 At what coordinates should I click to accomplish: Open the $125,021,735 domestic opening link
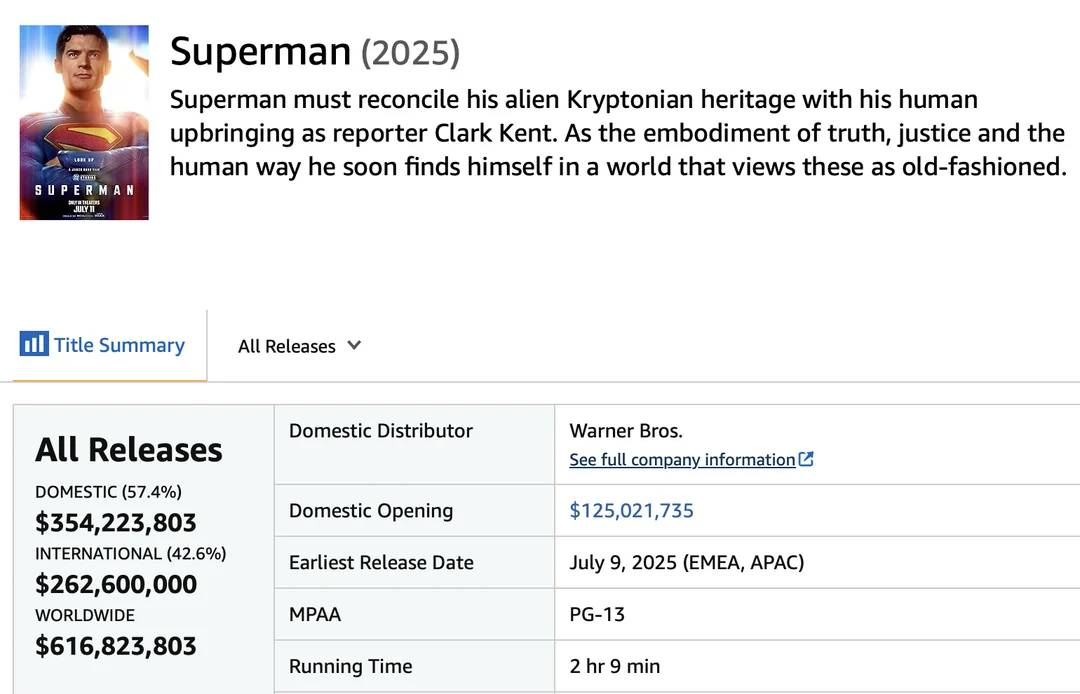pyautogui.click(x=631, y=510)
